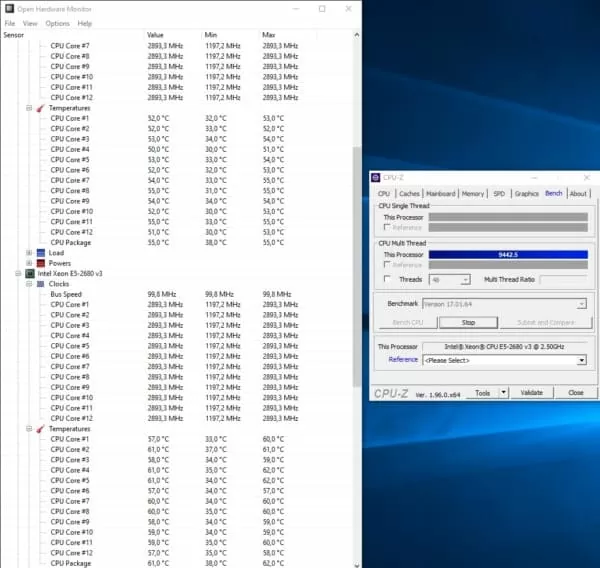Click the single thread This Processor progress bar

(x=508, y=217)
